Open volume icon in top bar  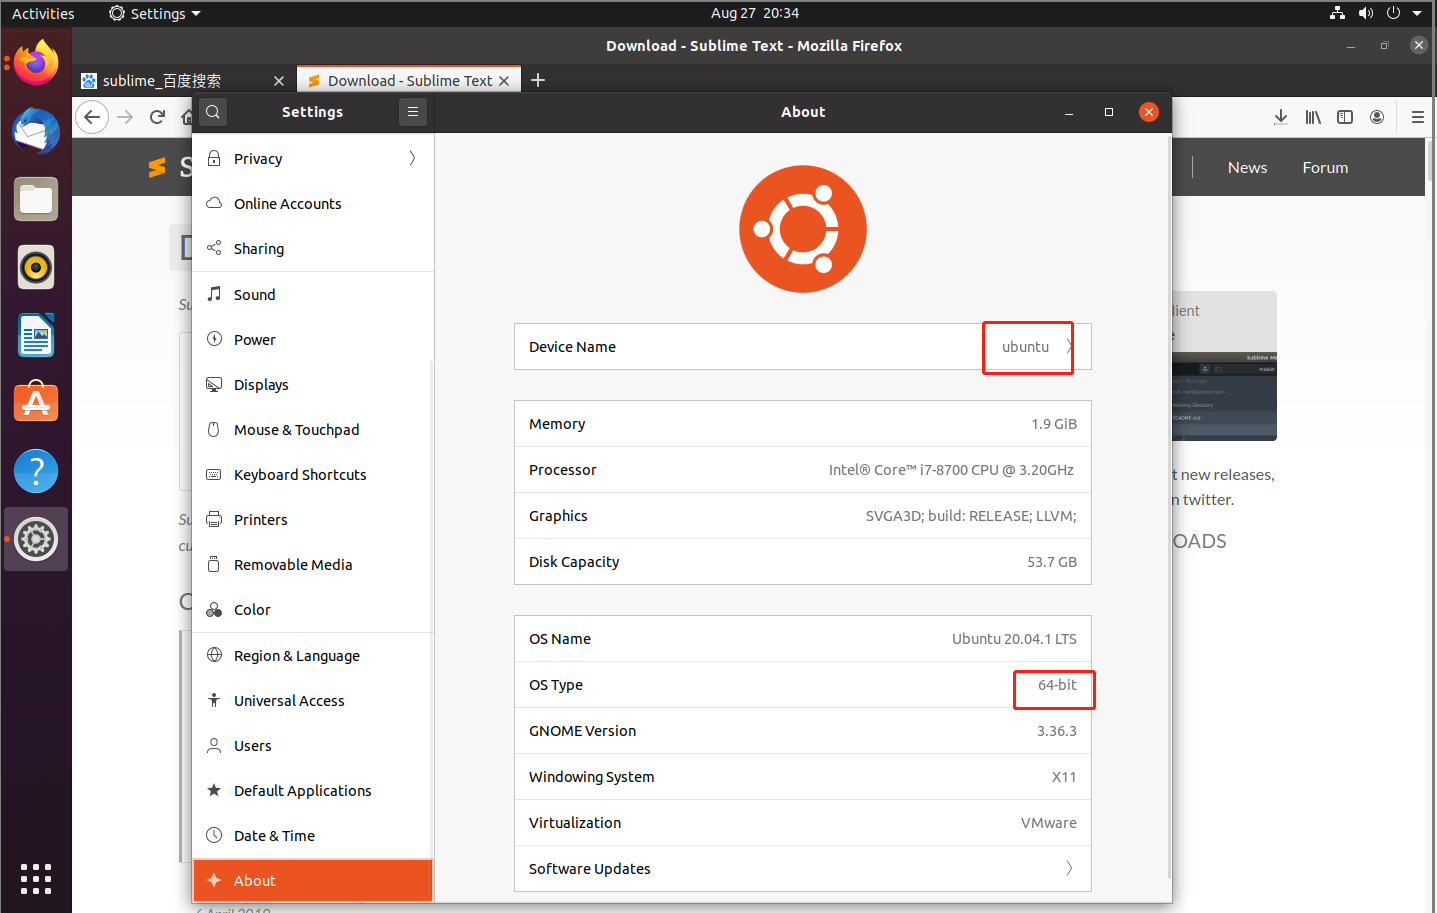tap(1366, 13)
